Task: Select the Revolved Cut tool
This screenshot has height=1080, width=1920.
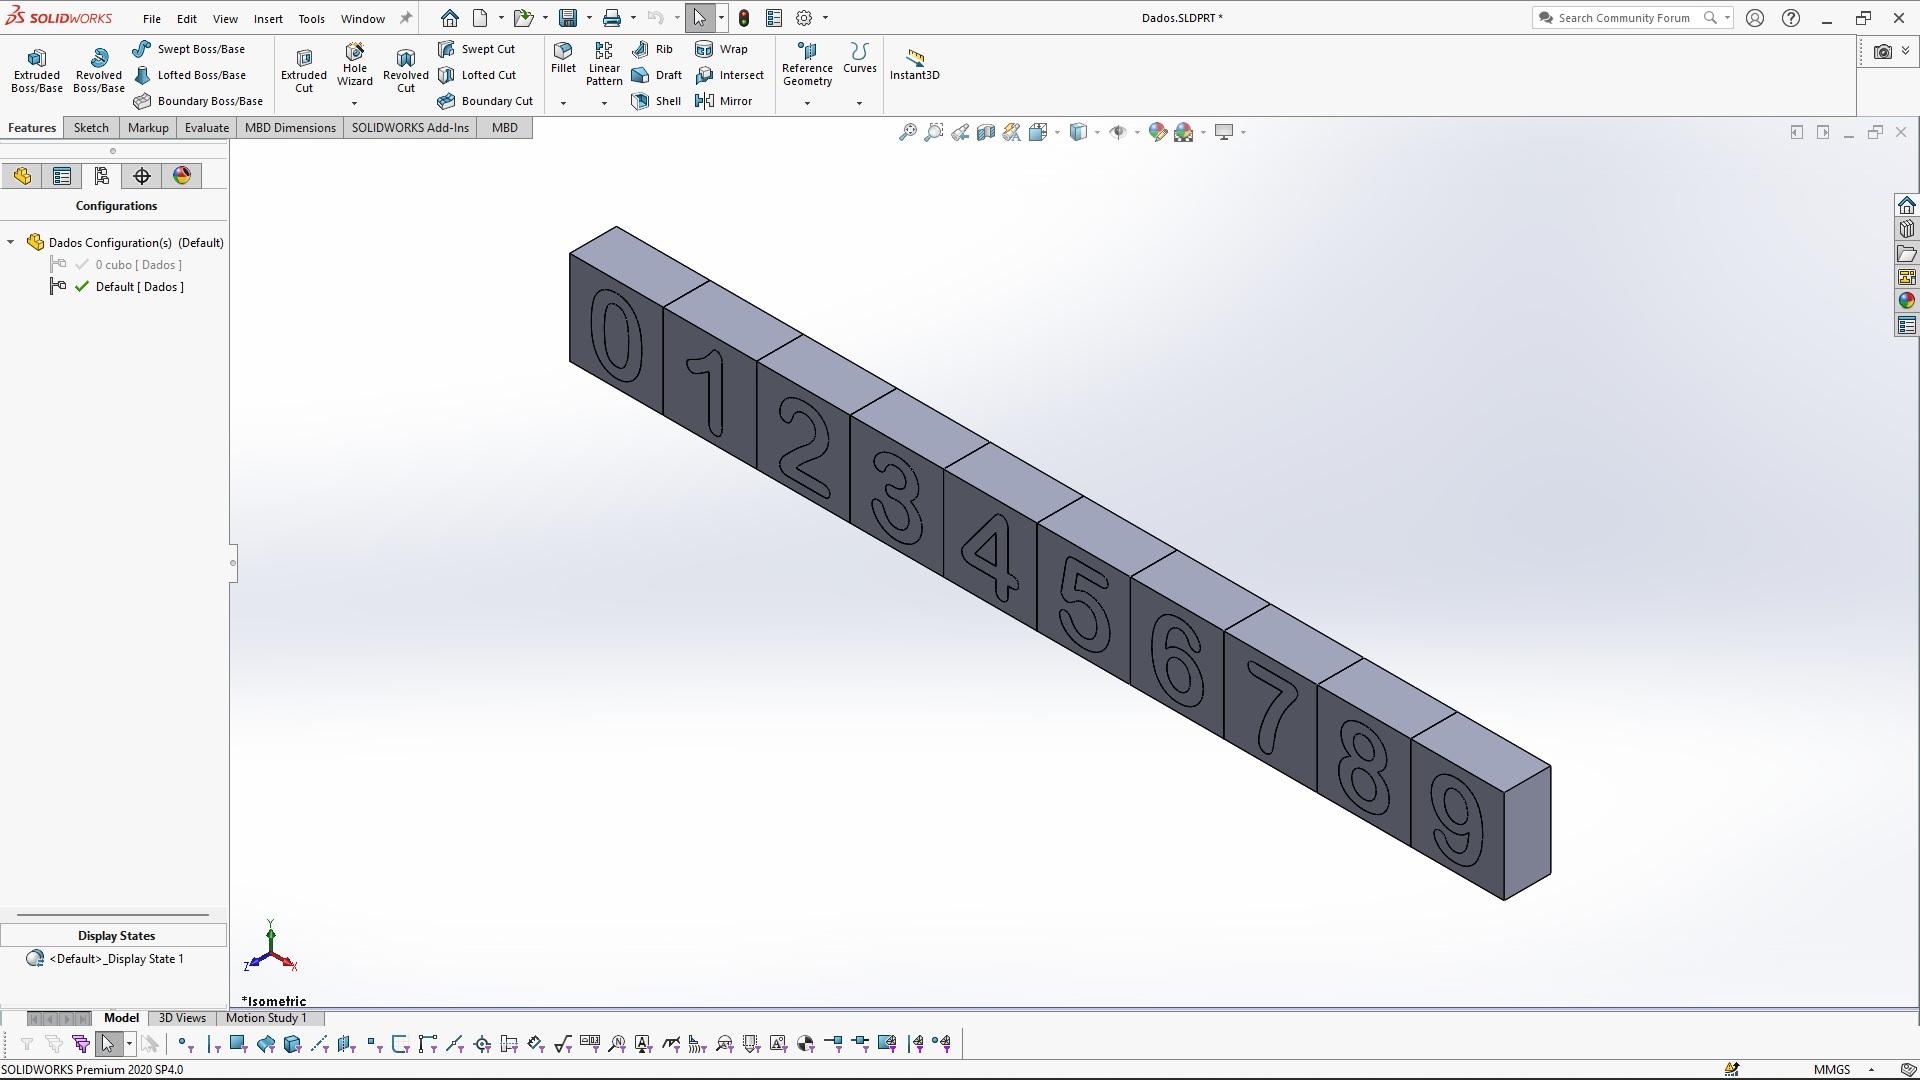Action: pyautogui.click(x=405, y=70)
